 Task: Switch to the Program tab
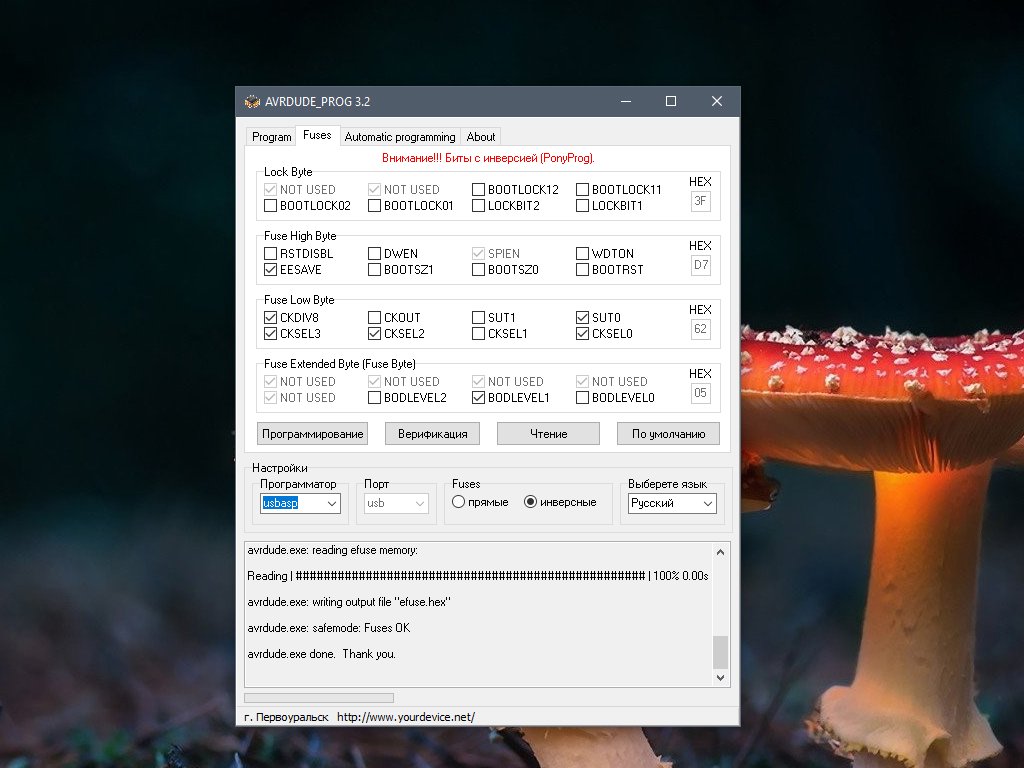point(271,137)
